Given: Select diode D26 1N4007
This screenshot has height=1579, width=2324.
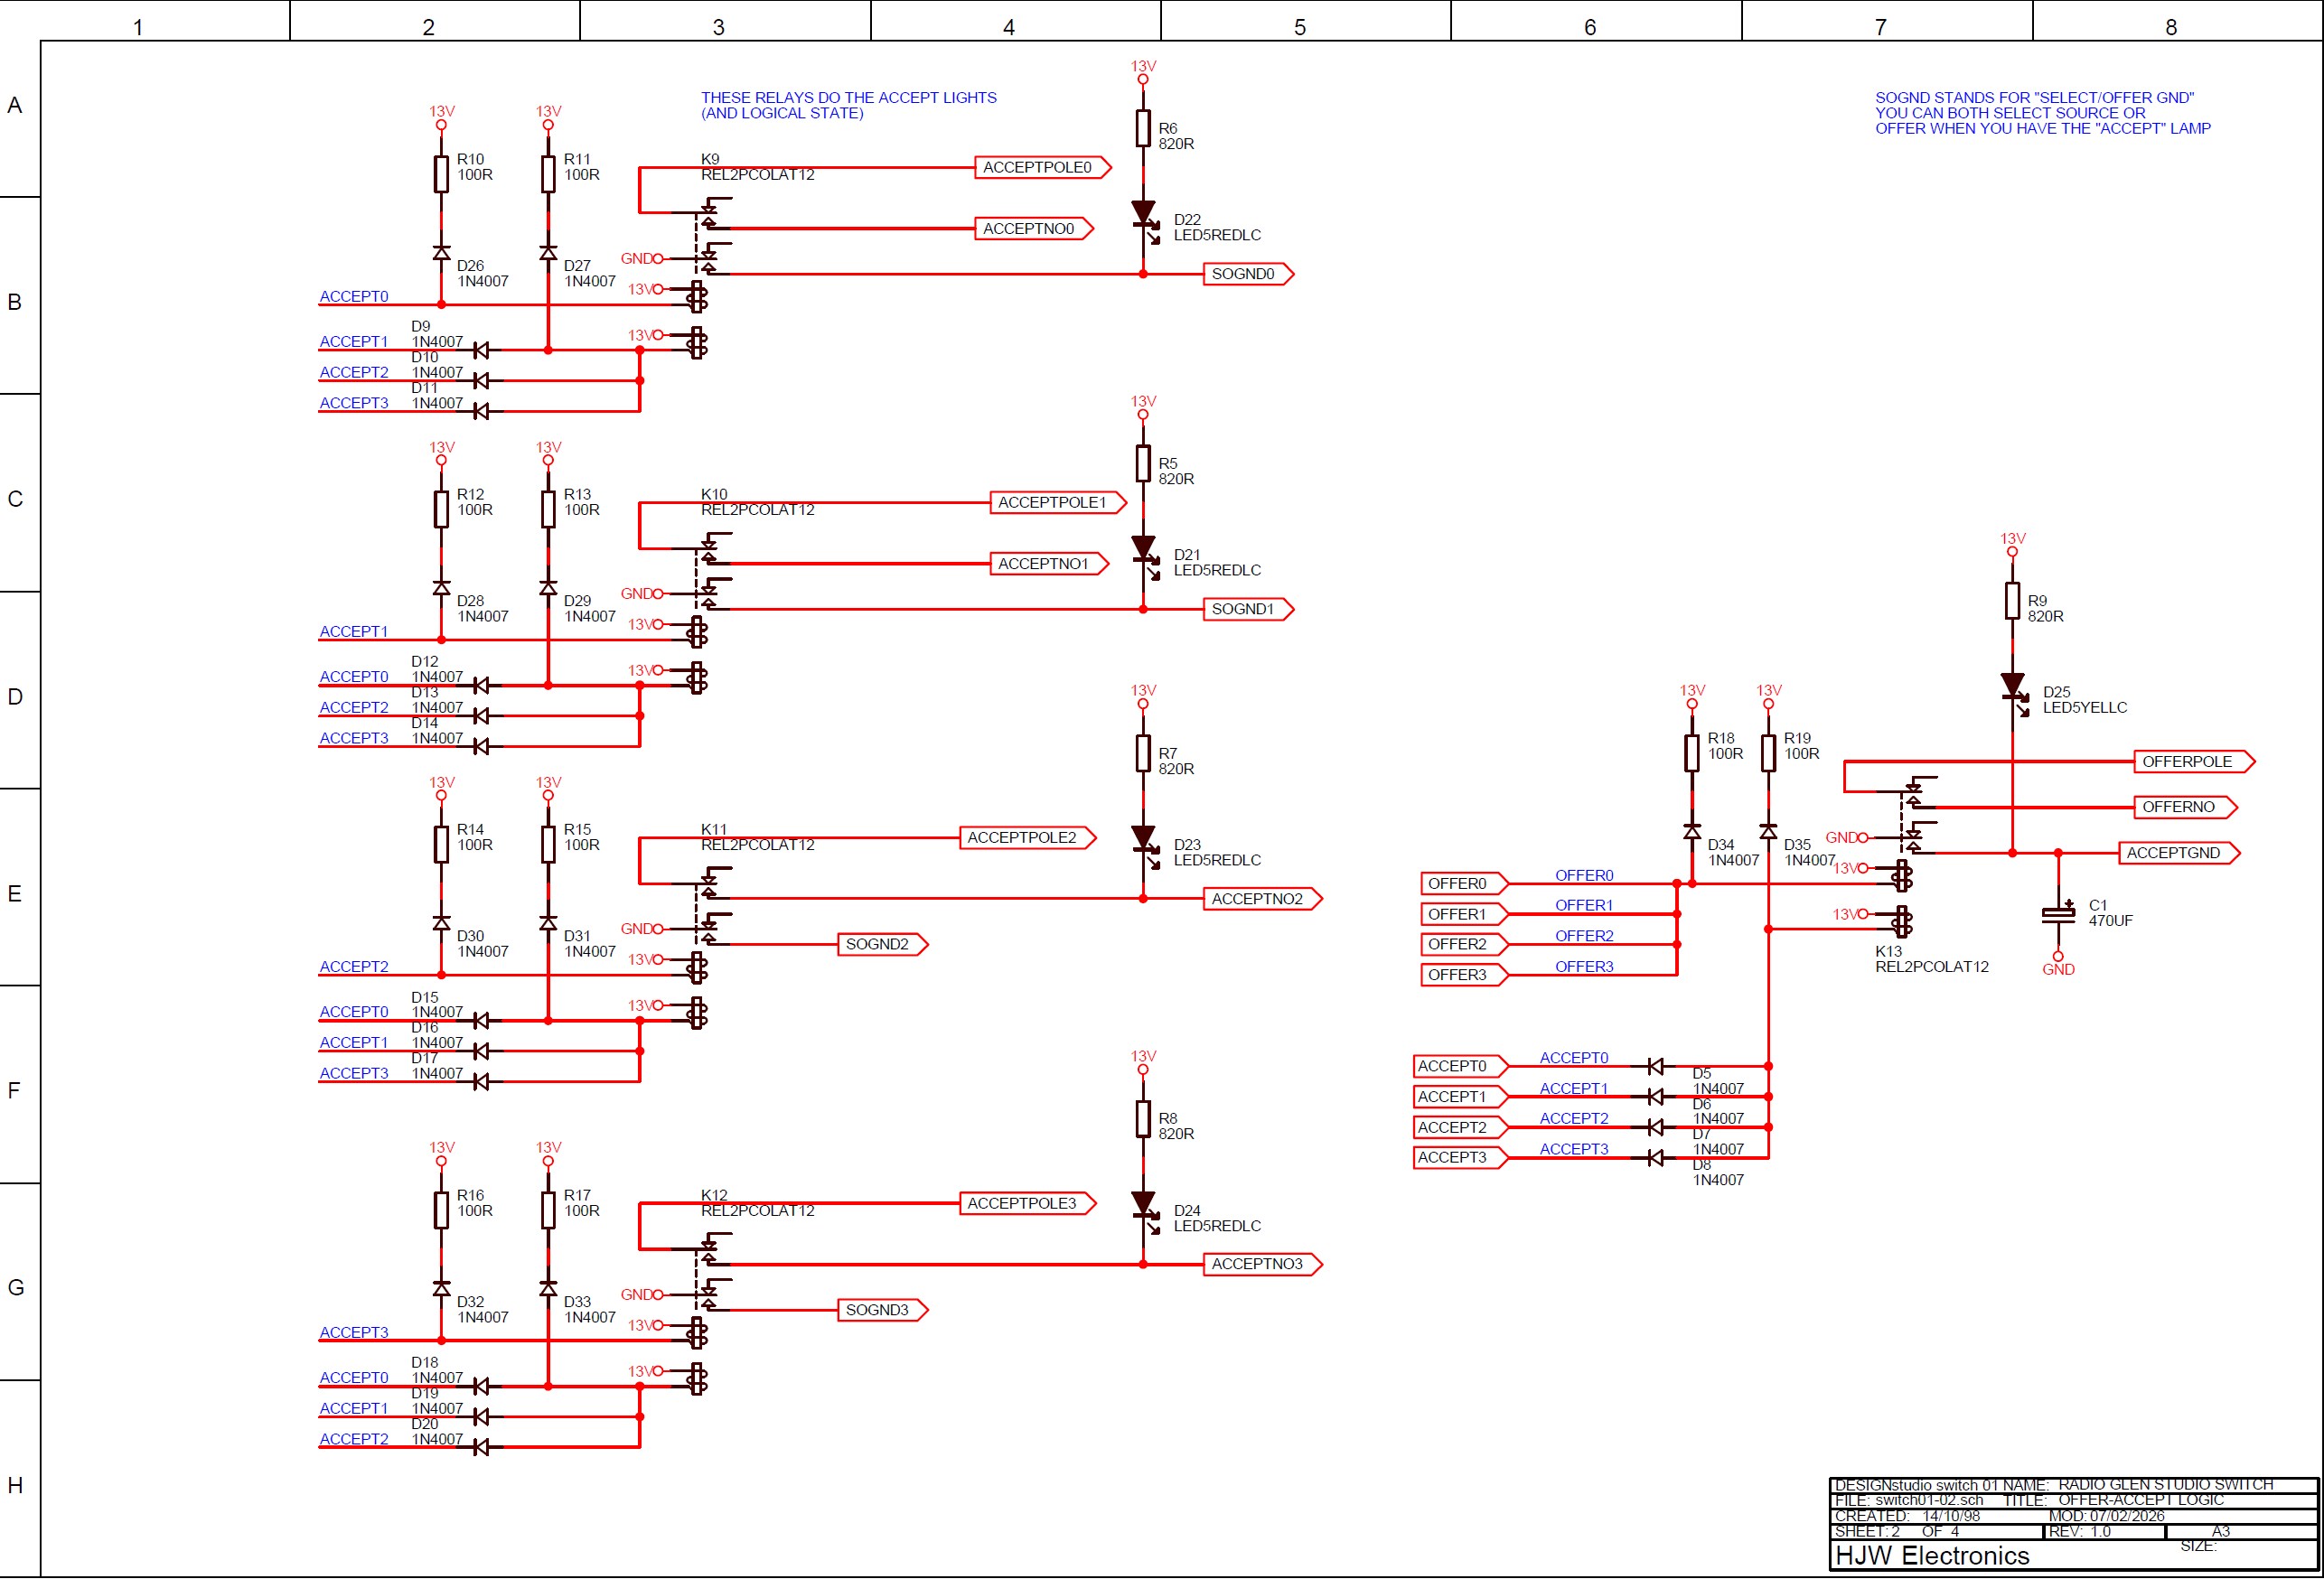Looking at the screenshot, I should [440, 255].
